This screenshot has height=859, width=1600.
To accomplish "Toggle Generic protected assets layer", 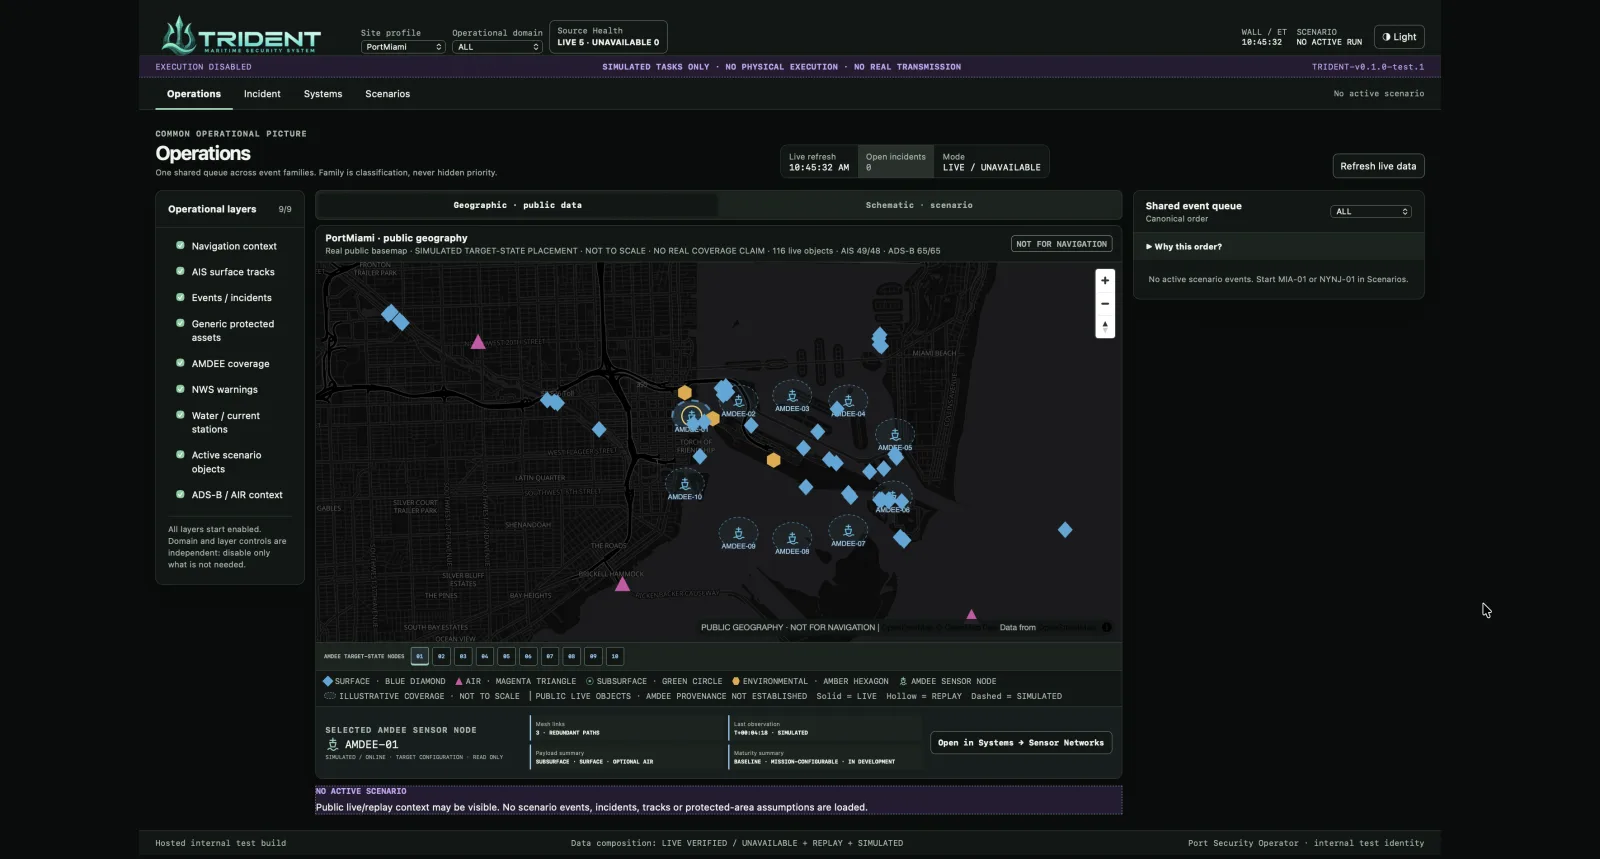I will 180,323.
